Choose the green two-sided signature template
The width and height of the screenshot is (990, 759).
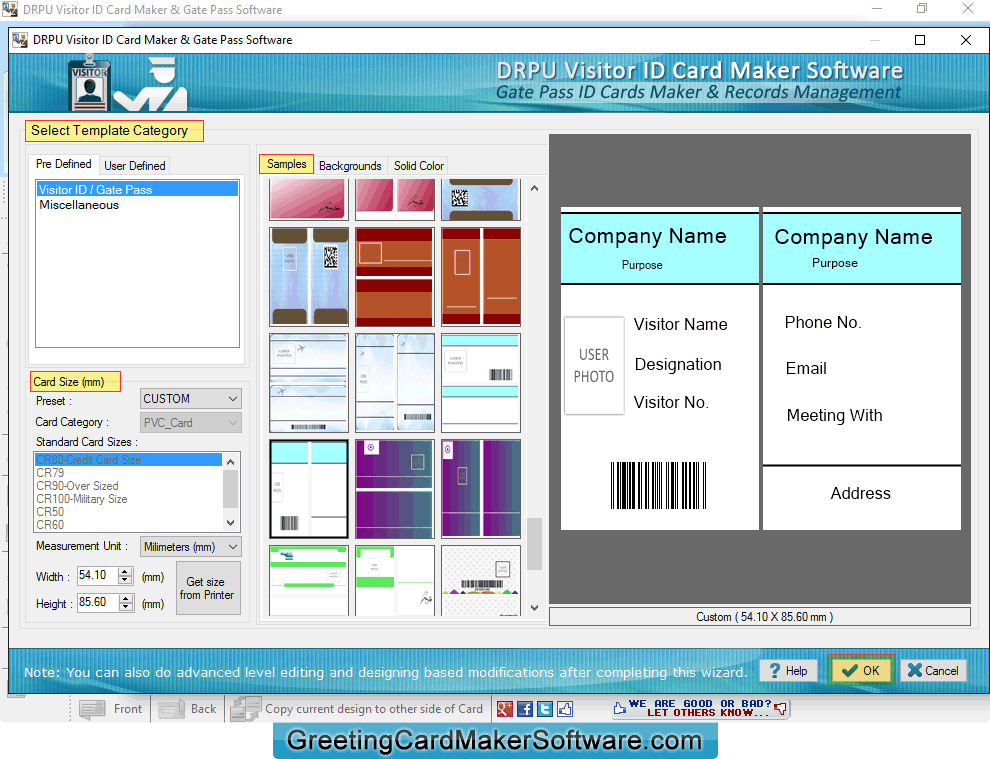[x=395, y=580]
